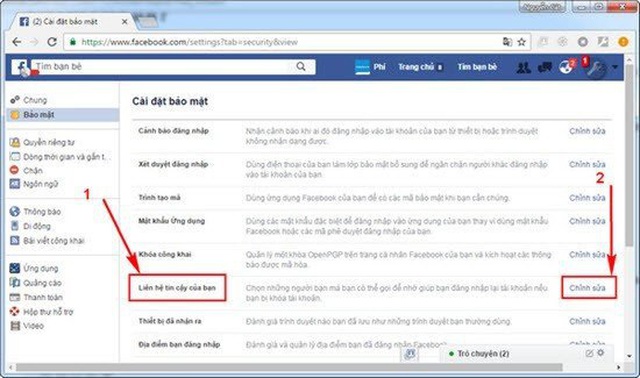Viewport: 640px width, 378px height.
Task: Click the search magnifier icon
Action: coord(301,67)
